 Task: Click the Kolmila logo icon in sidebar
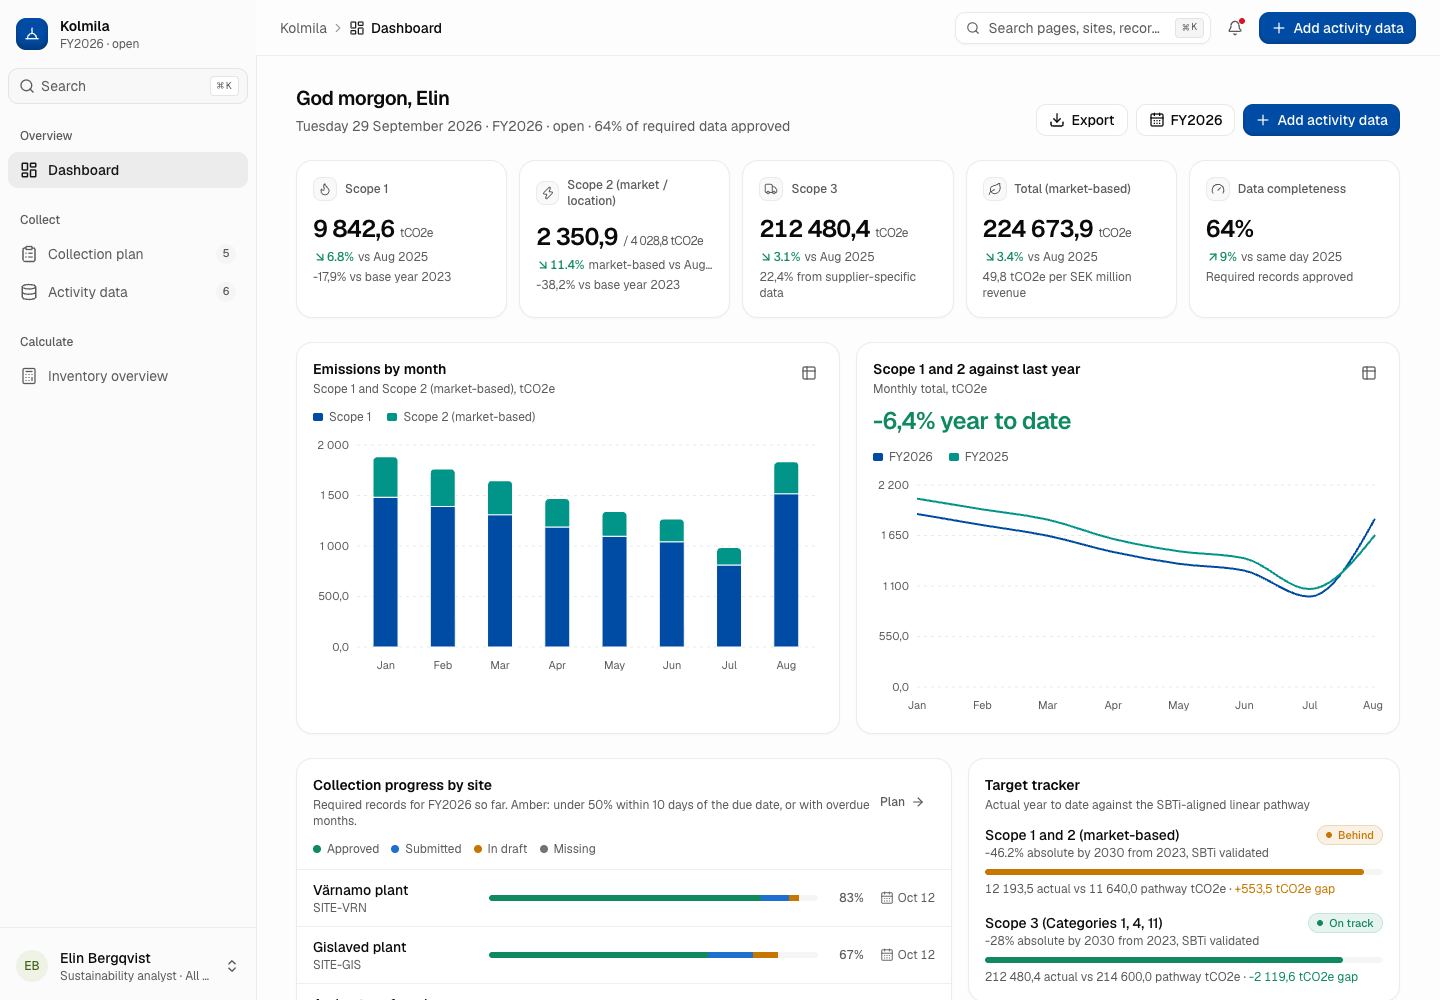(x=32, y=34)
